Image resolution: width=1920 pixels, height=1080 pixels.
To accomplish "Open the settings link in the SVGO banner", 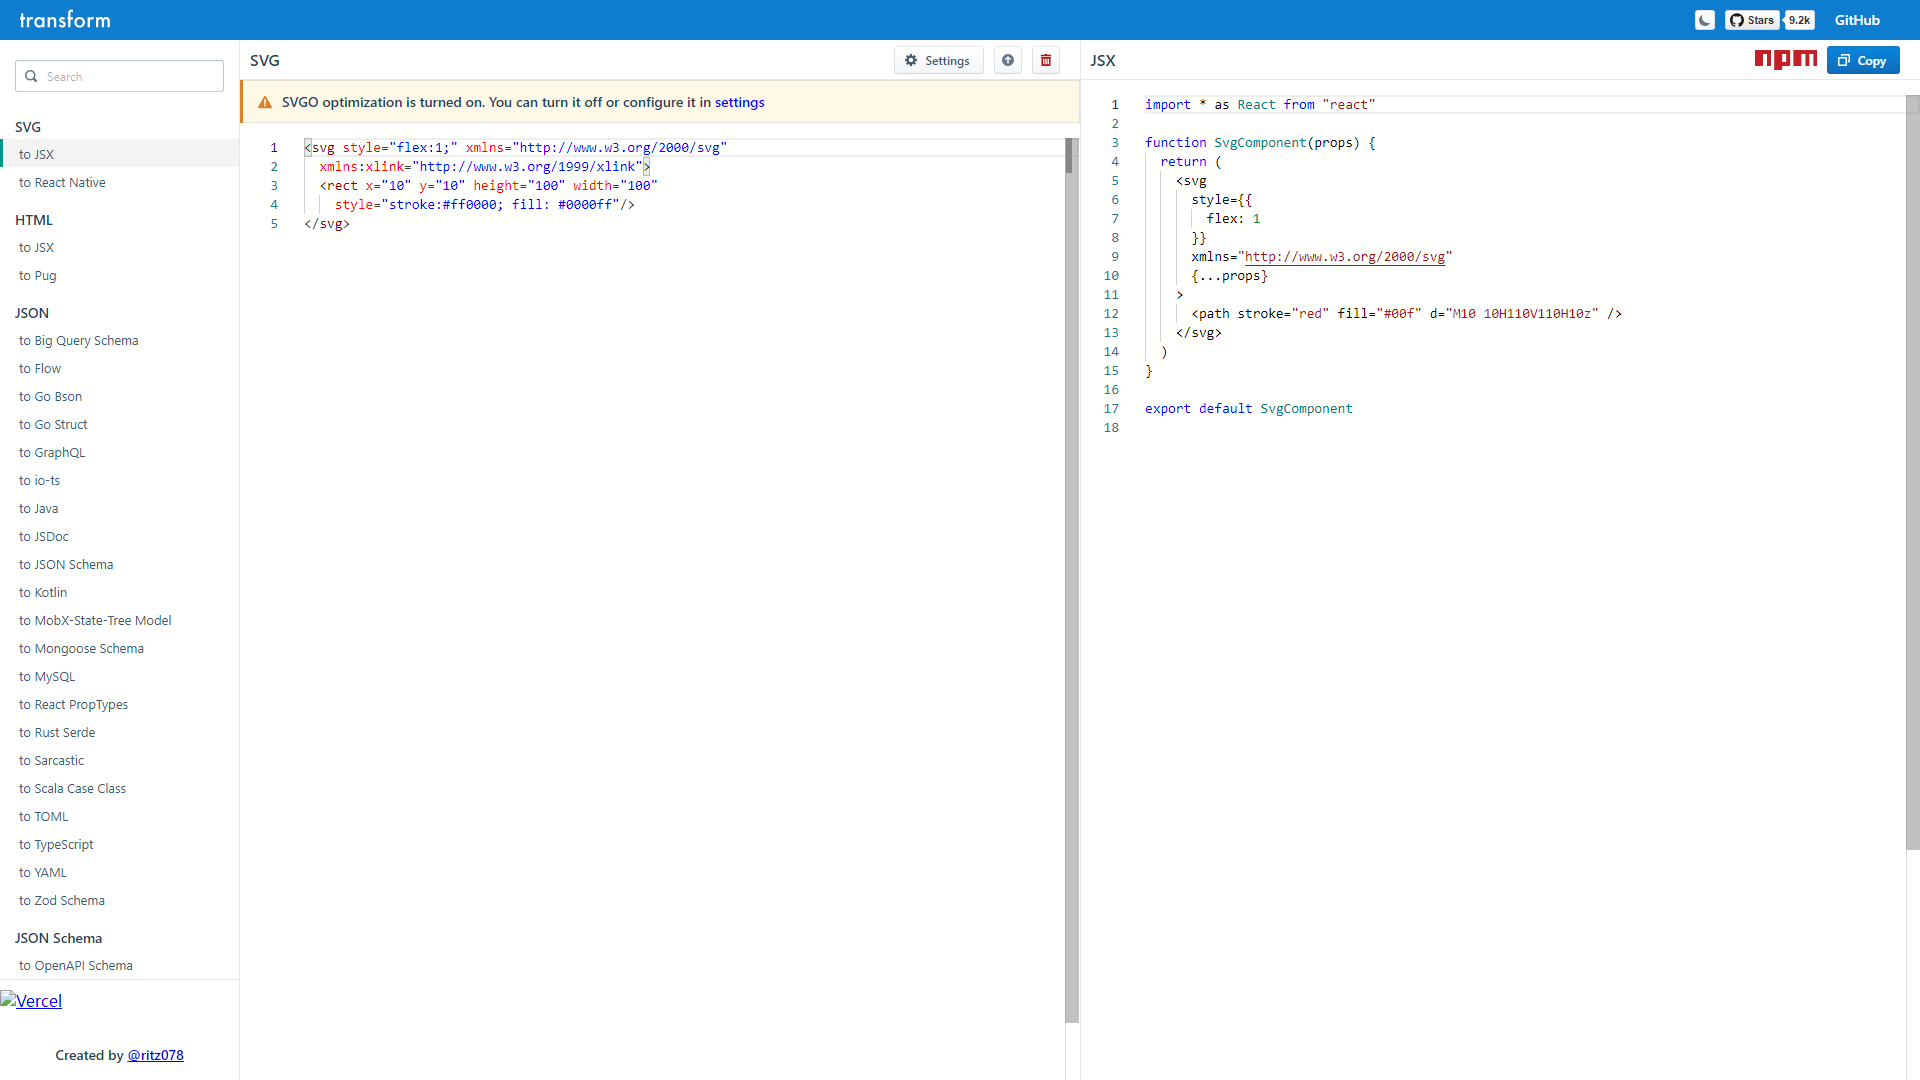I will coord(739,103).
